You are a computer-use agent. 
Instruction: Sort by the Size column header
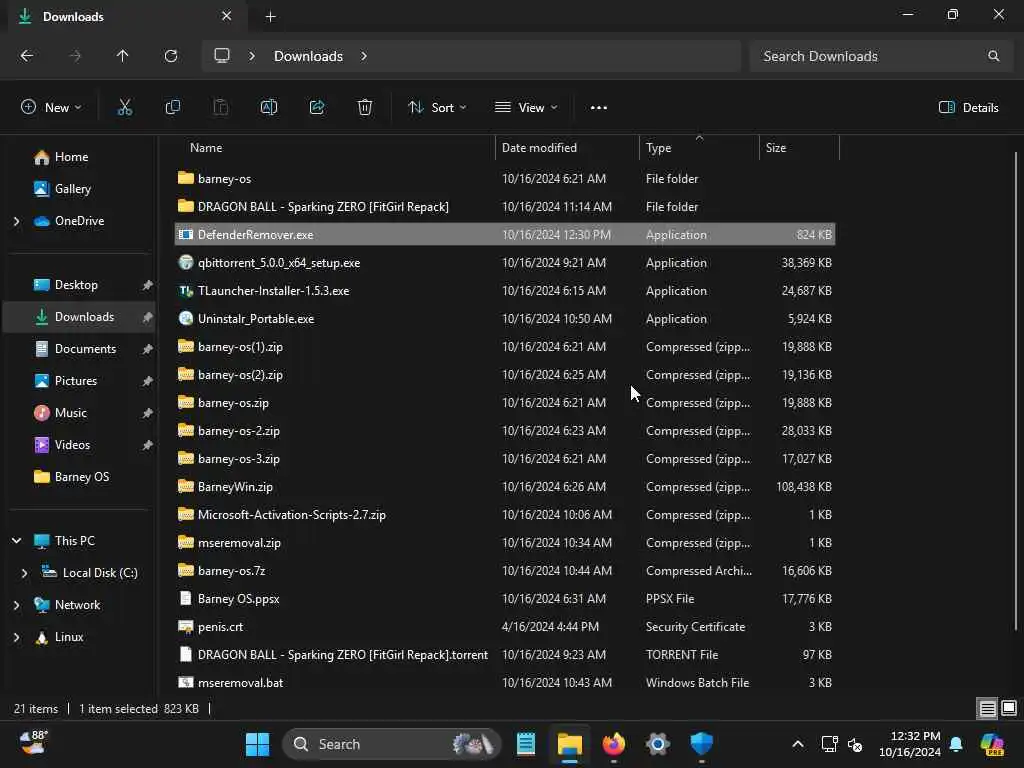pyautogui.click(x=799, y=148)
